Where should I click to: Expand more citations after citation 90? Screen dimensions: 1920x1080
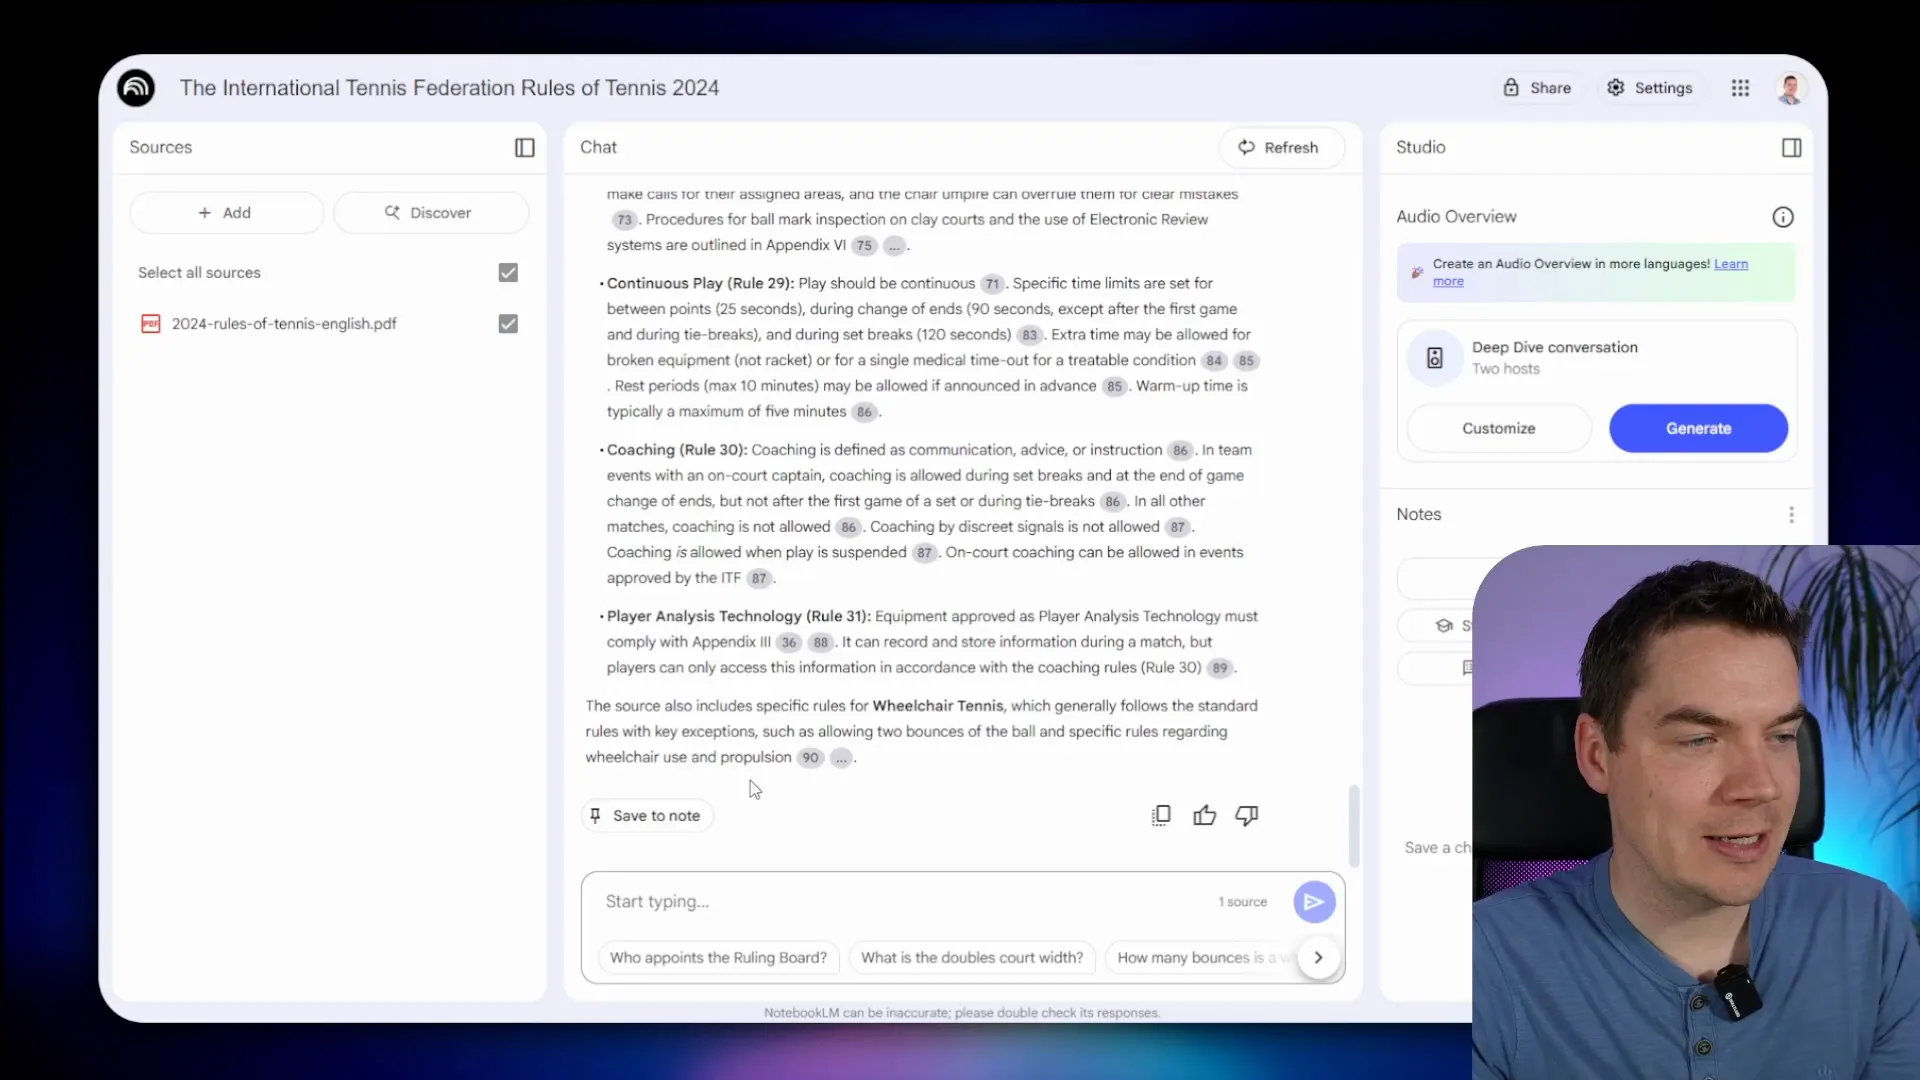coord(841,758)
